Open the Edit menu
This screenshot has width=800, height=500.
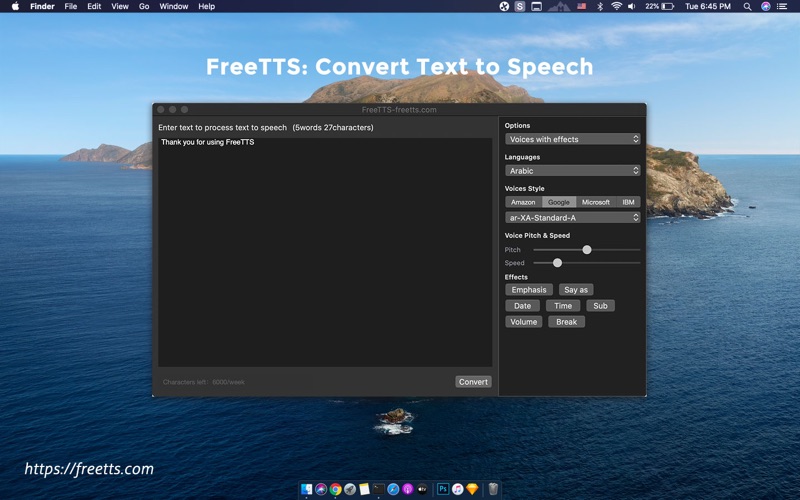(x=94, y=6)
